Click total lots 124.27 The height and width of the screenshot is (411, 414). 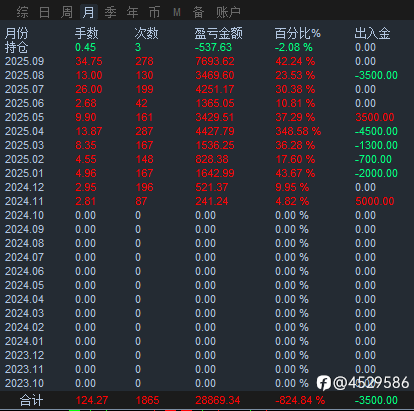[x=92, y=400]
